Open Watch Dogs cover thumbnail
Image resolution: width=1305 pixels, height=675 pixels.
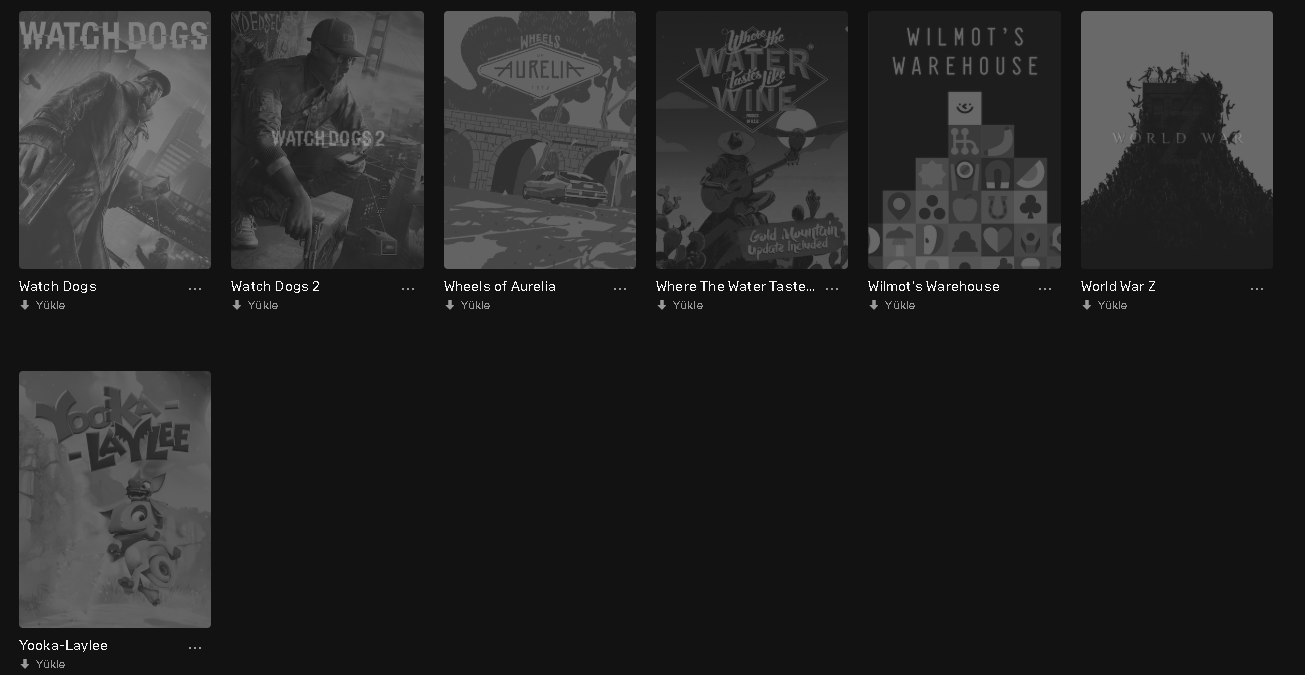tap(115, 140)
